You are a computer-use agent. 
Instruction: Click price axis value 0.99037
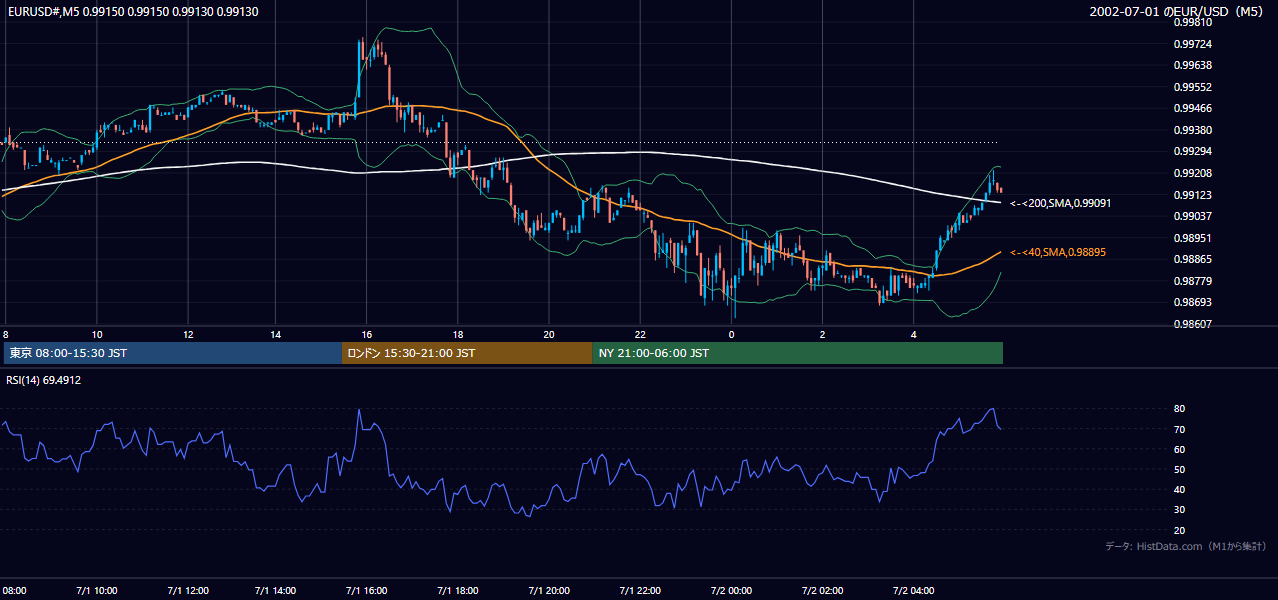(1192, 216)
